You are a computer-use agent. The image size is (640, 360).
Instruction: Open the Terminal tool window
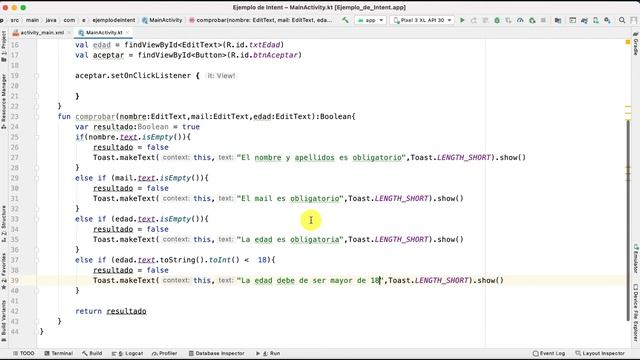point(58,353)
